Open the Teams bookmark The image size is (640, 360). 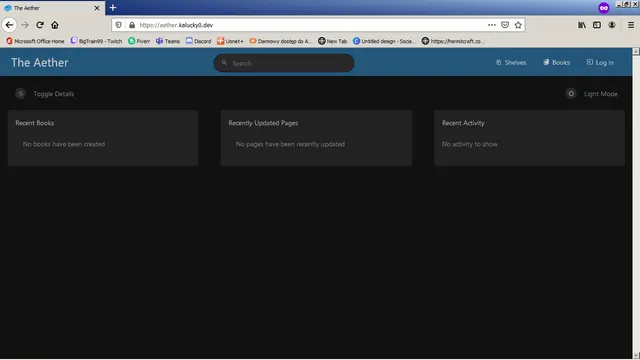[168, 41]
